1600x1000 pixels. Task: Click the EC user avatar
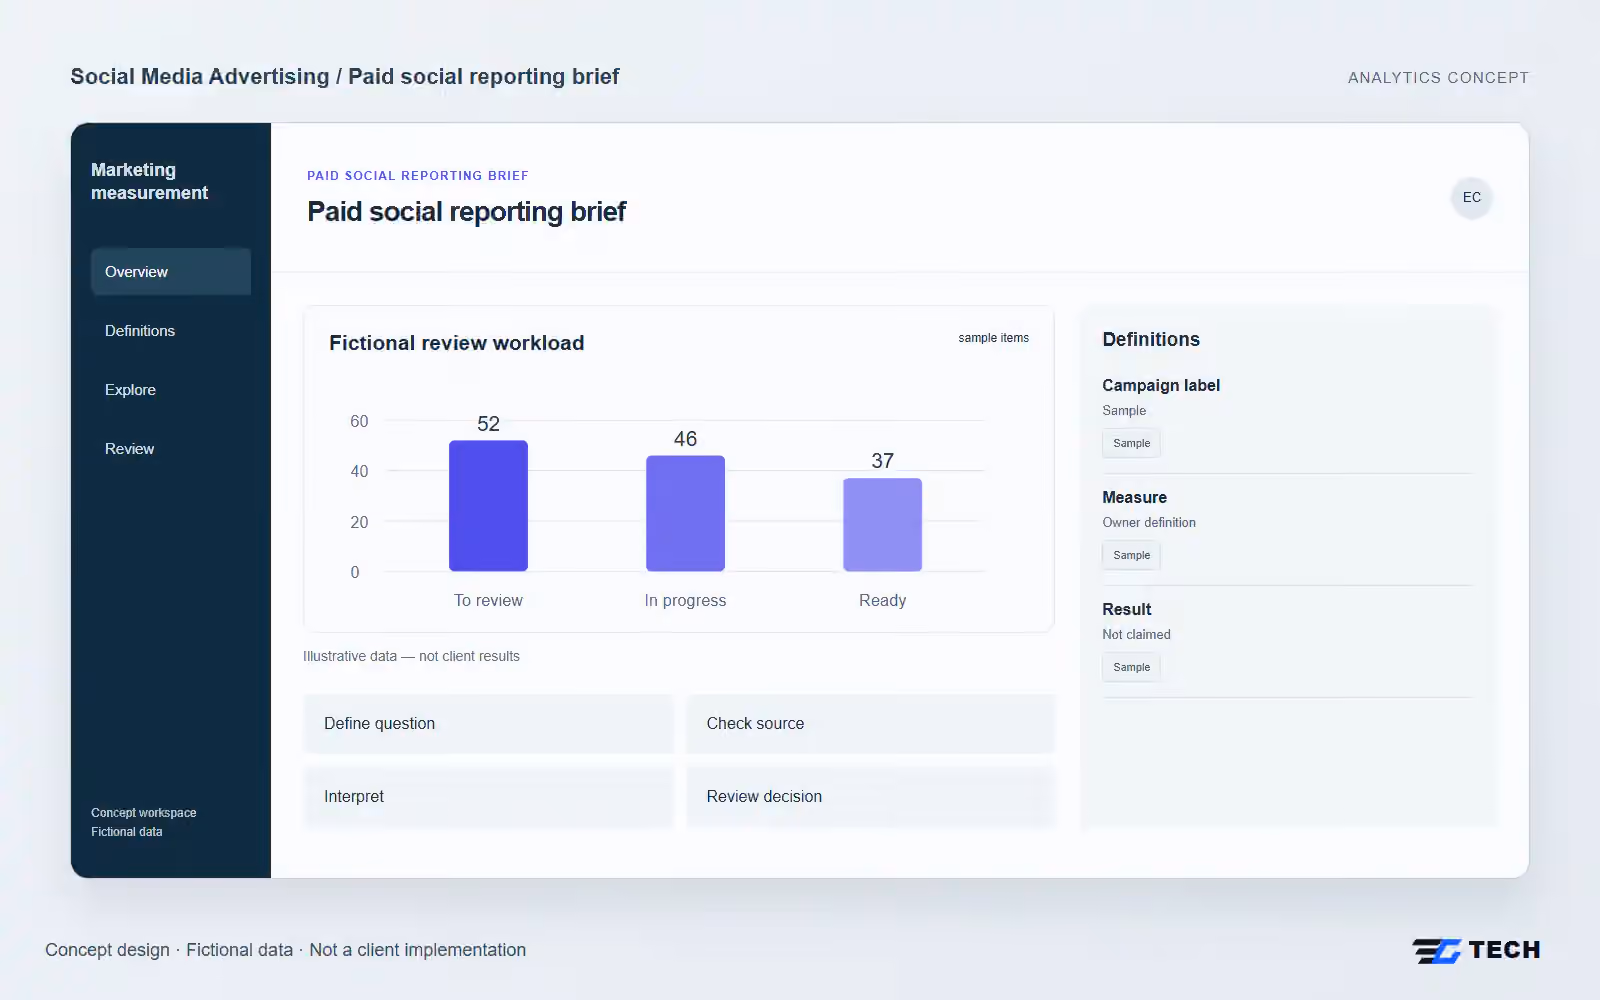click(x=1472, y=197)
